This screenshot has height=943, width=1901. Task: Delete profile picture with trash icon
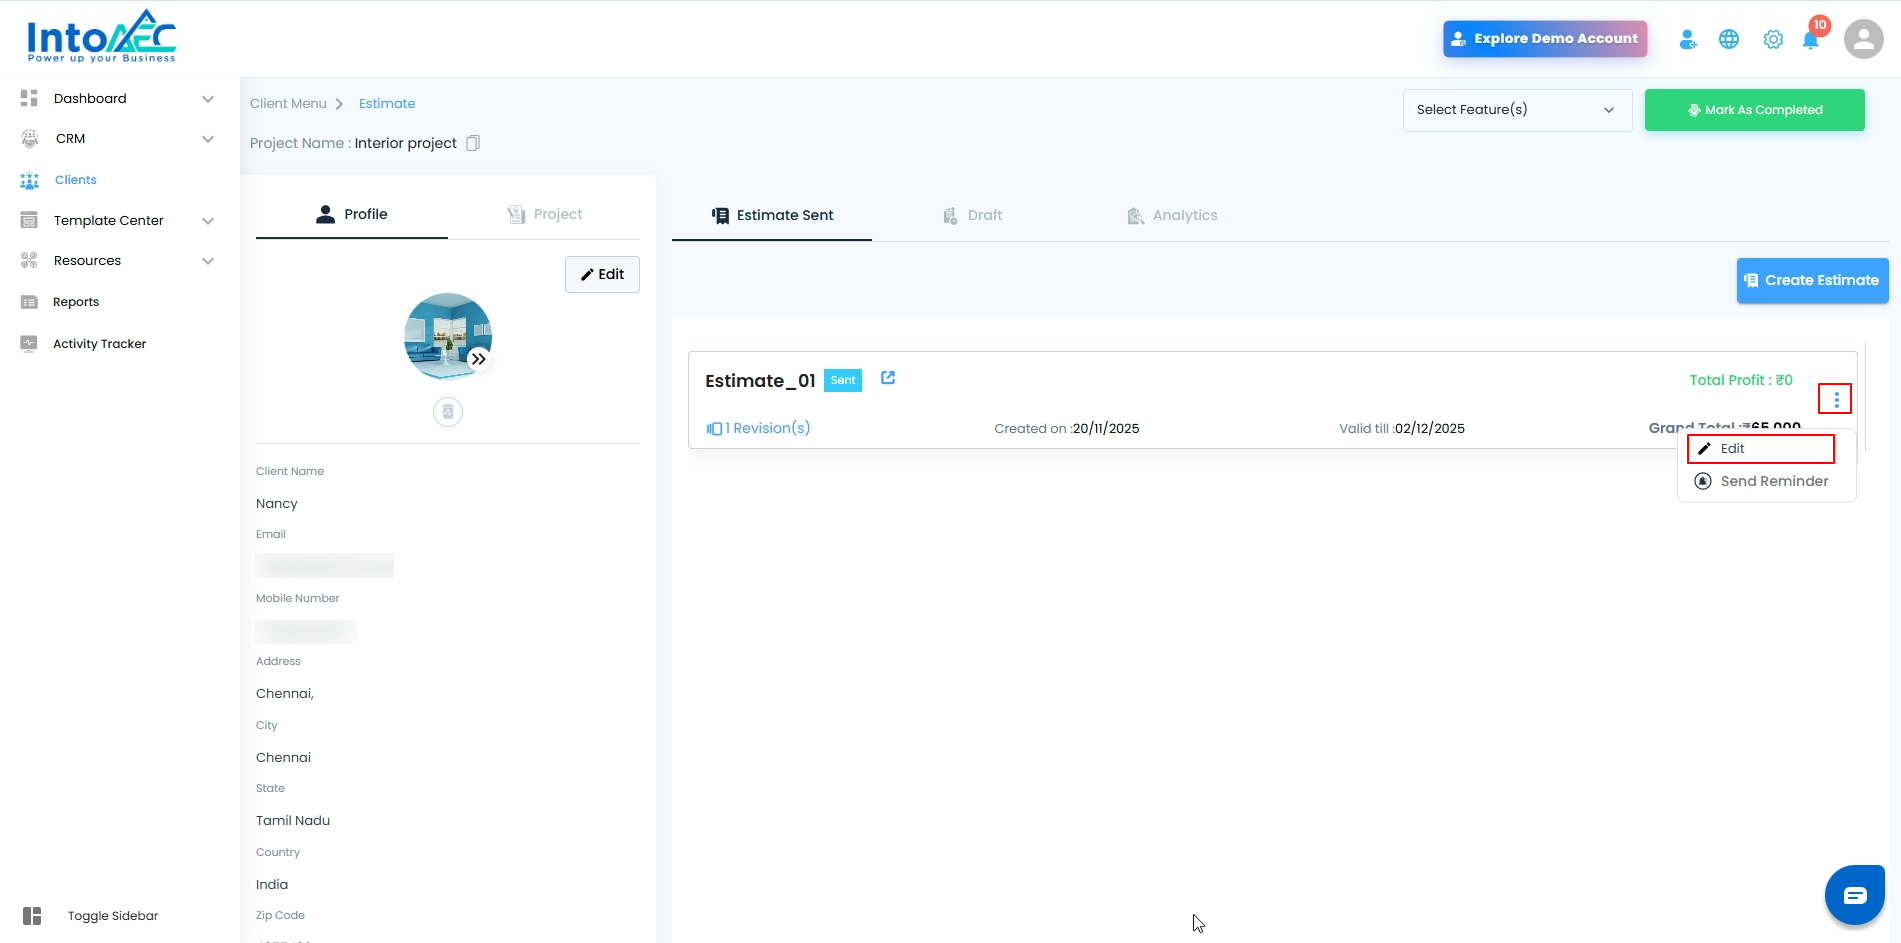pyautogui.click(x=448, y=412)
